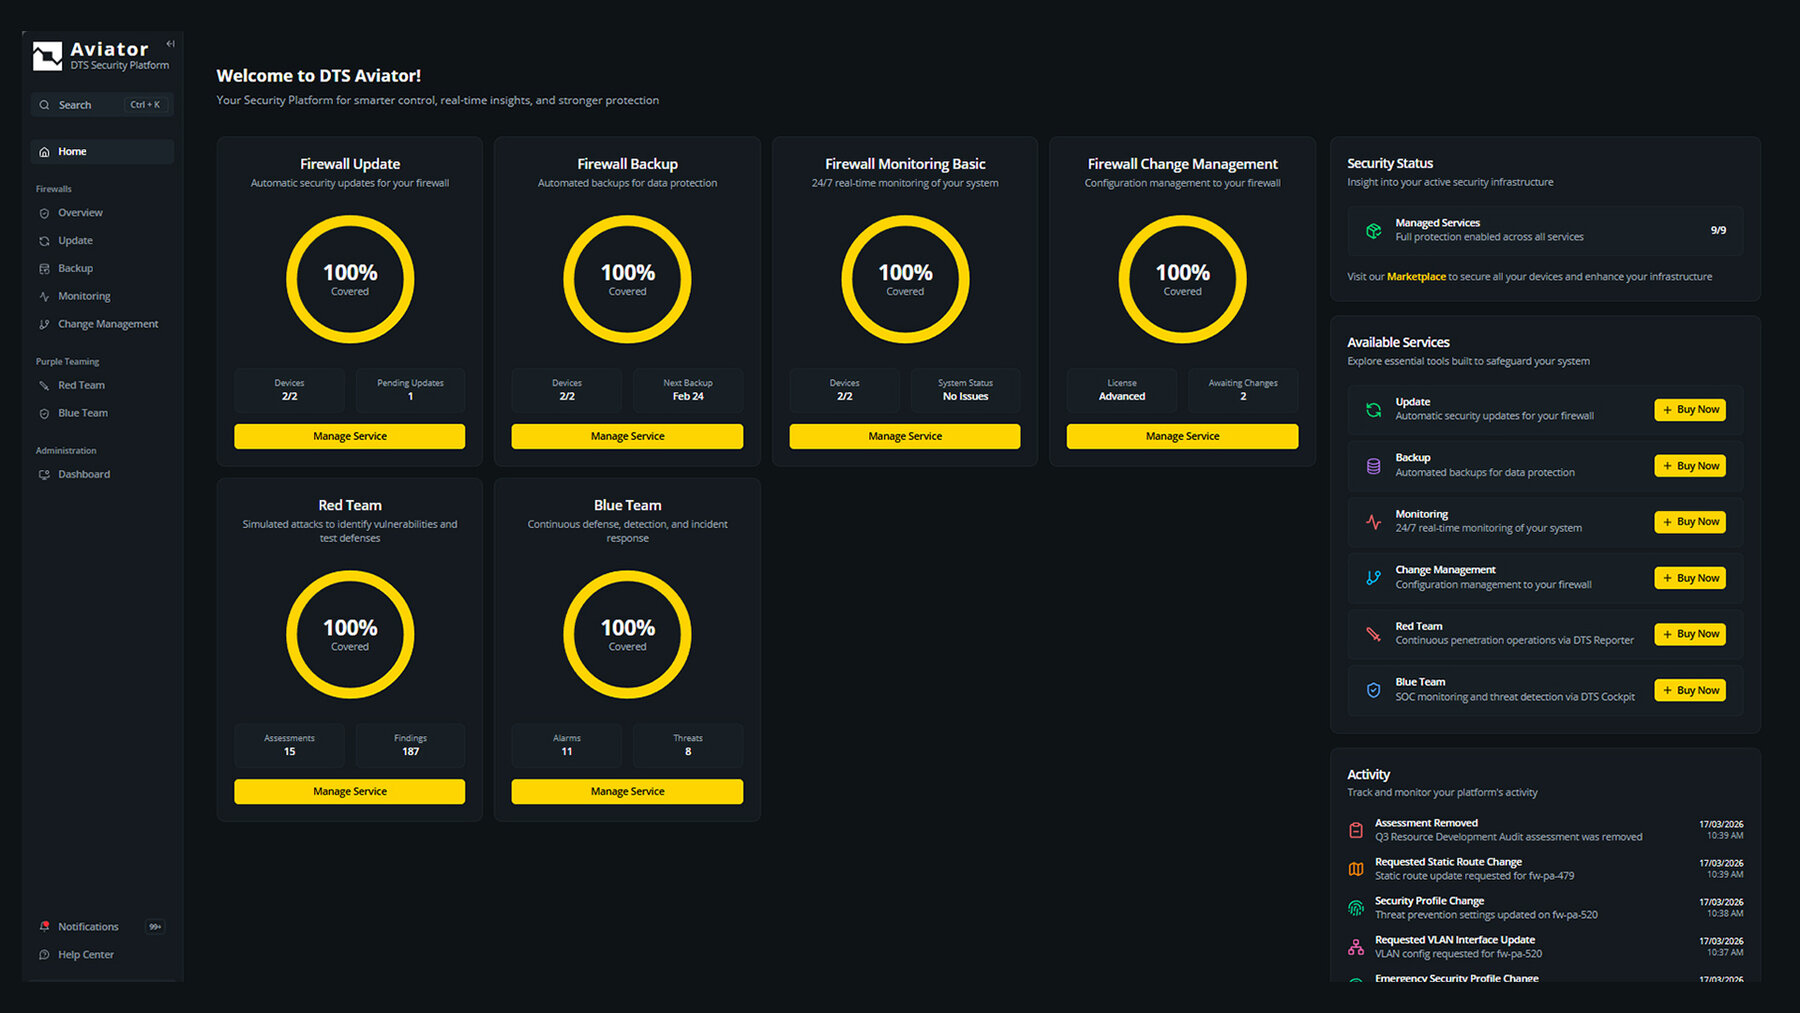The height and width of the screenshot is (1013, 1800).
Task: Click Buy Now for the Monitoring service
Action: 1689,522
